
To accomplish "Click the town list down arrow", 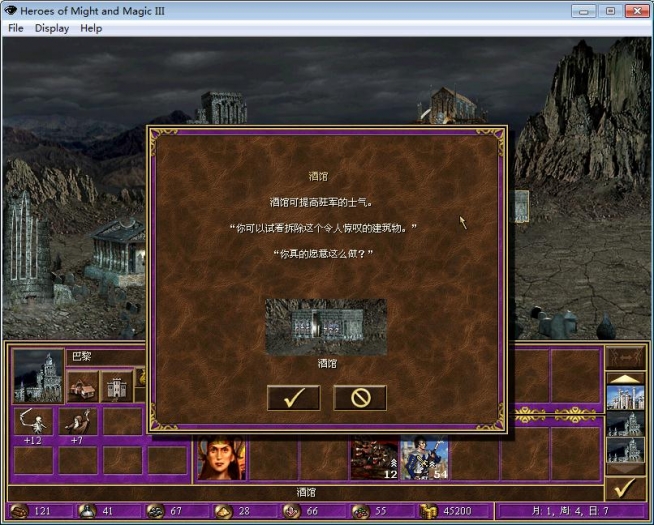I will [x=625, y=469].
